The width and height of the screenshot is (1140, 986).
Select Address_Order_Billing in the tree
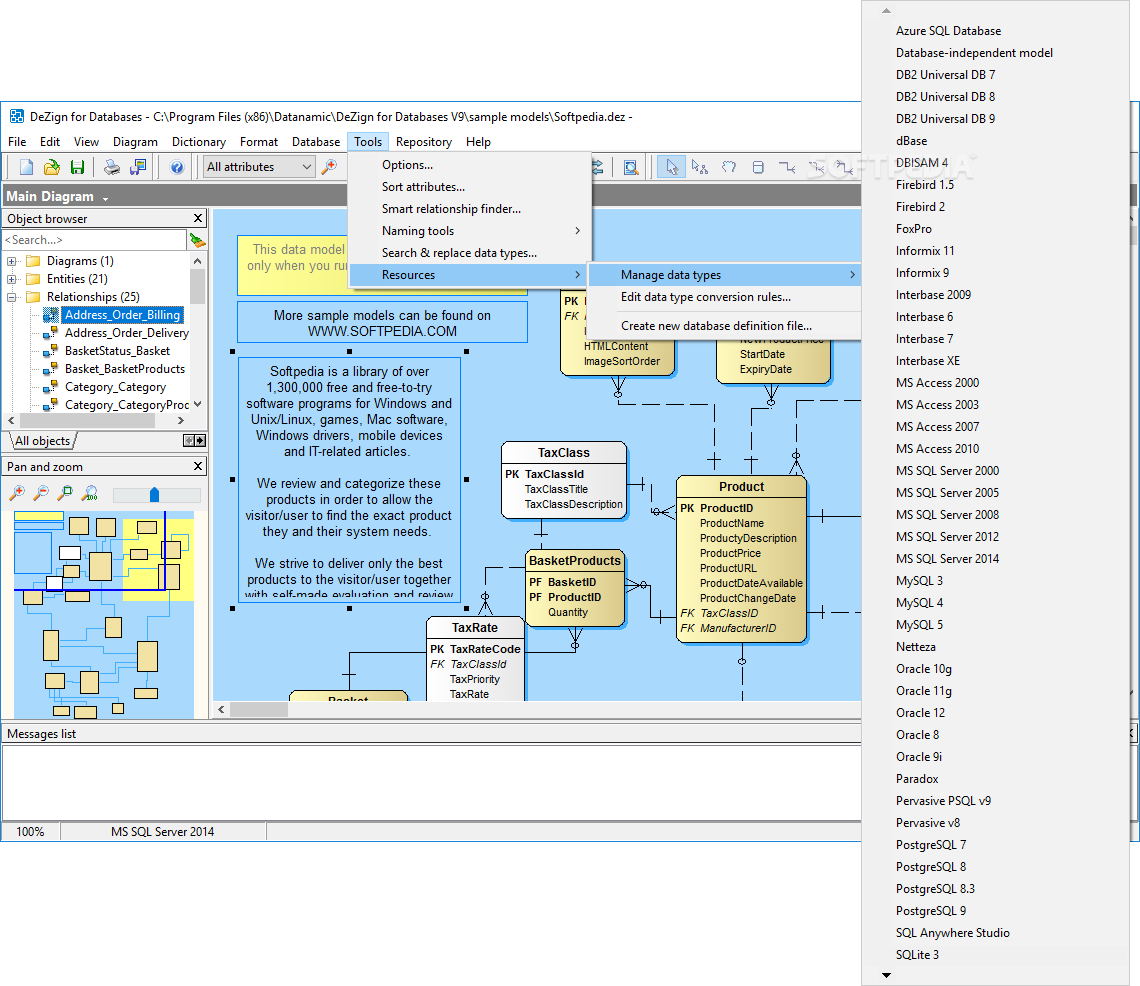[121, 315]
